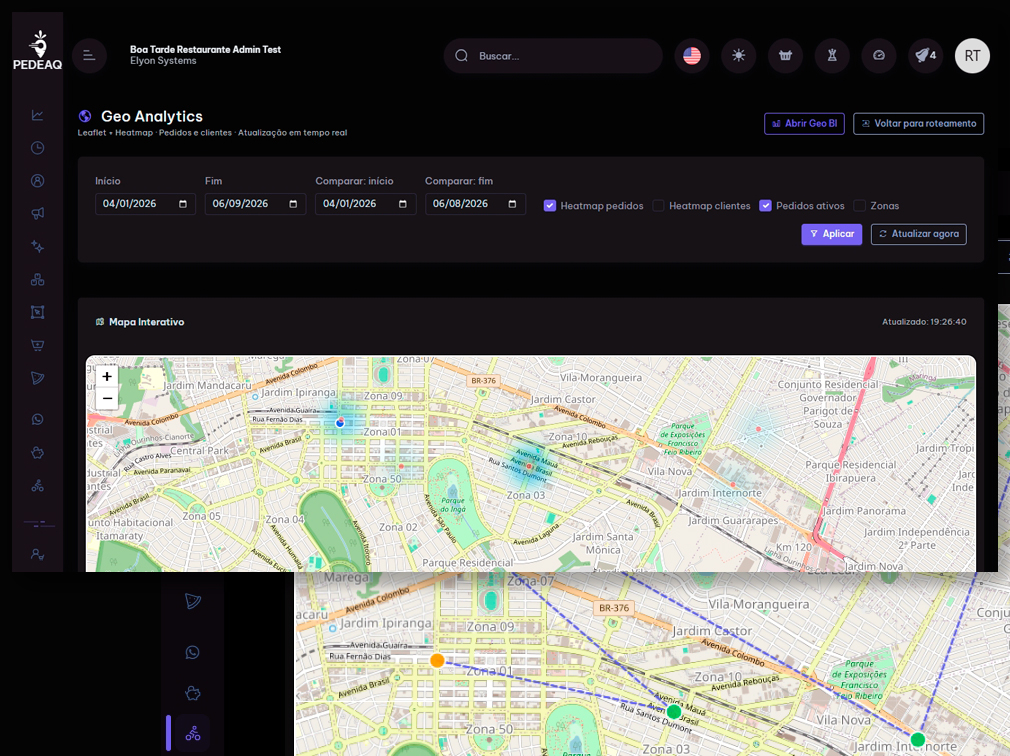Click the pizza slice icon in background window
The height and width of the screenshot is (756, 1010).
(193, 601)
